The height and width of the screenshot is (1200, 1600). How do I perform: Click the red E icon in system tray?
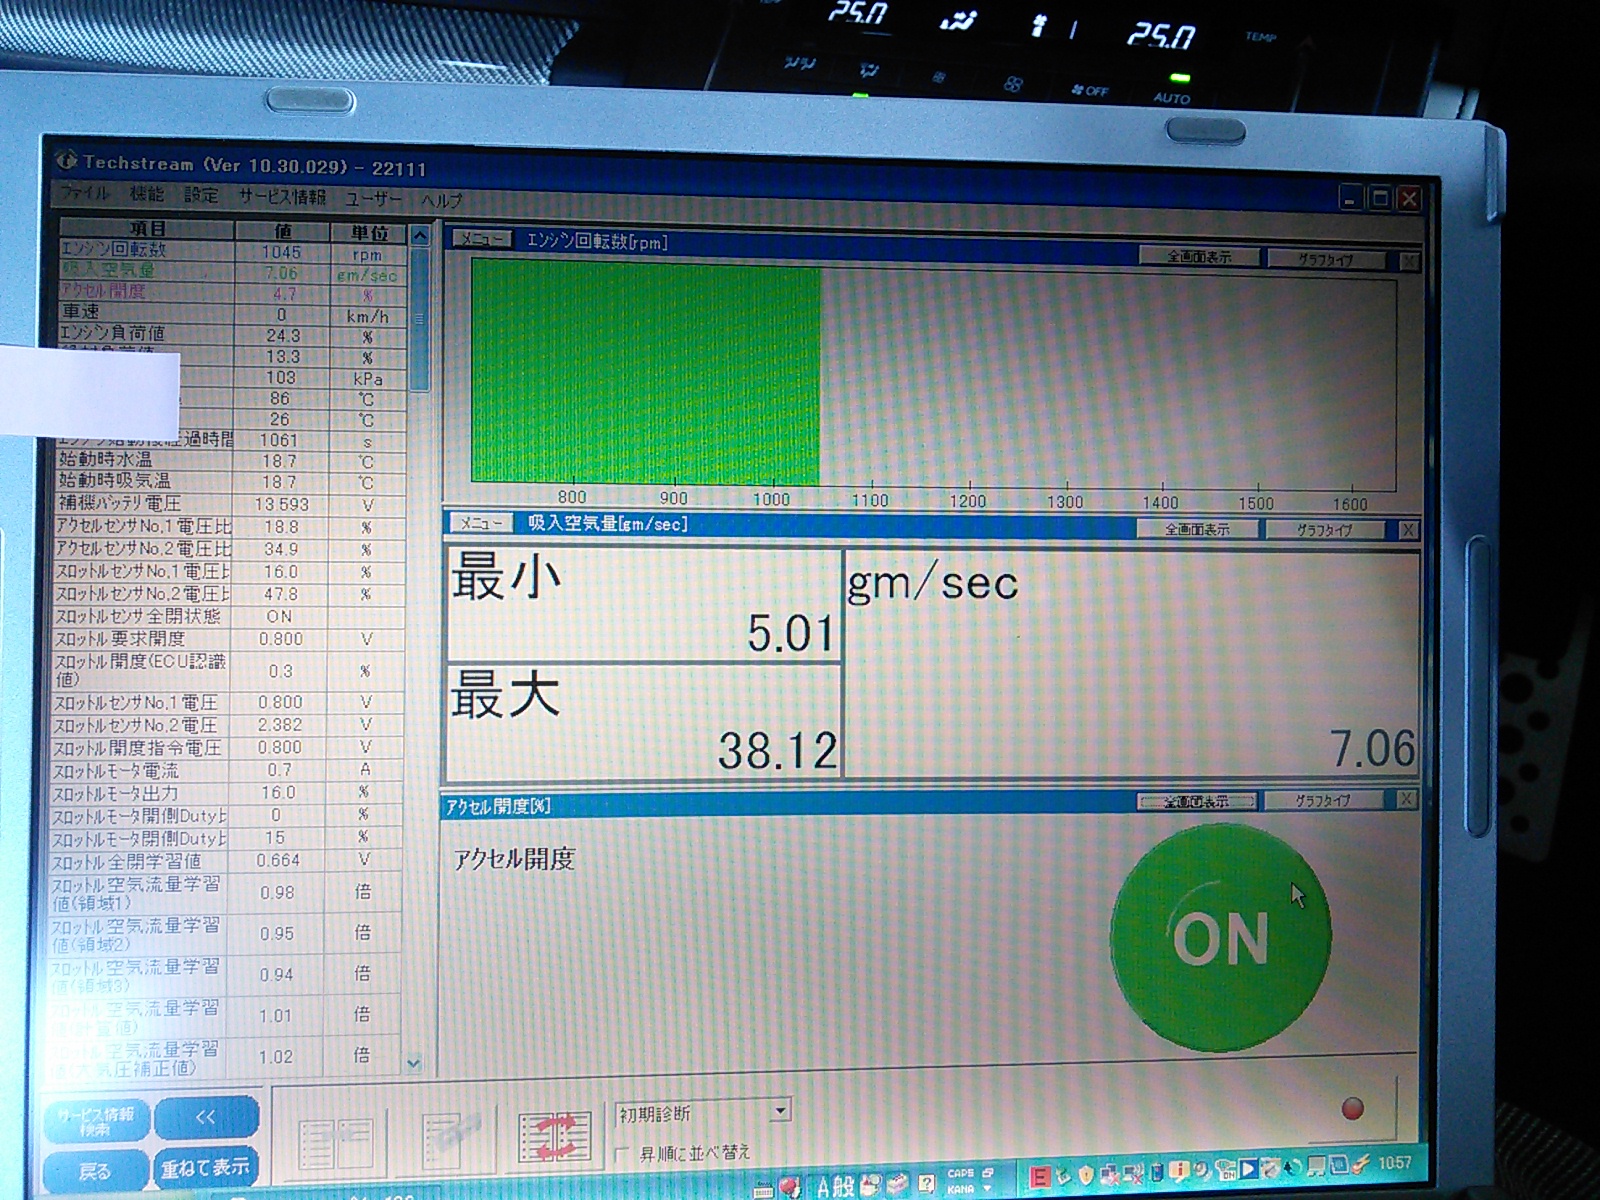tap(1039, 1177)
